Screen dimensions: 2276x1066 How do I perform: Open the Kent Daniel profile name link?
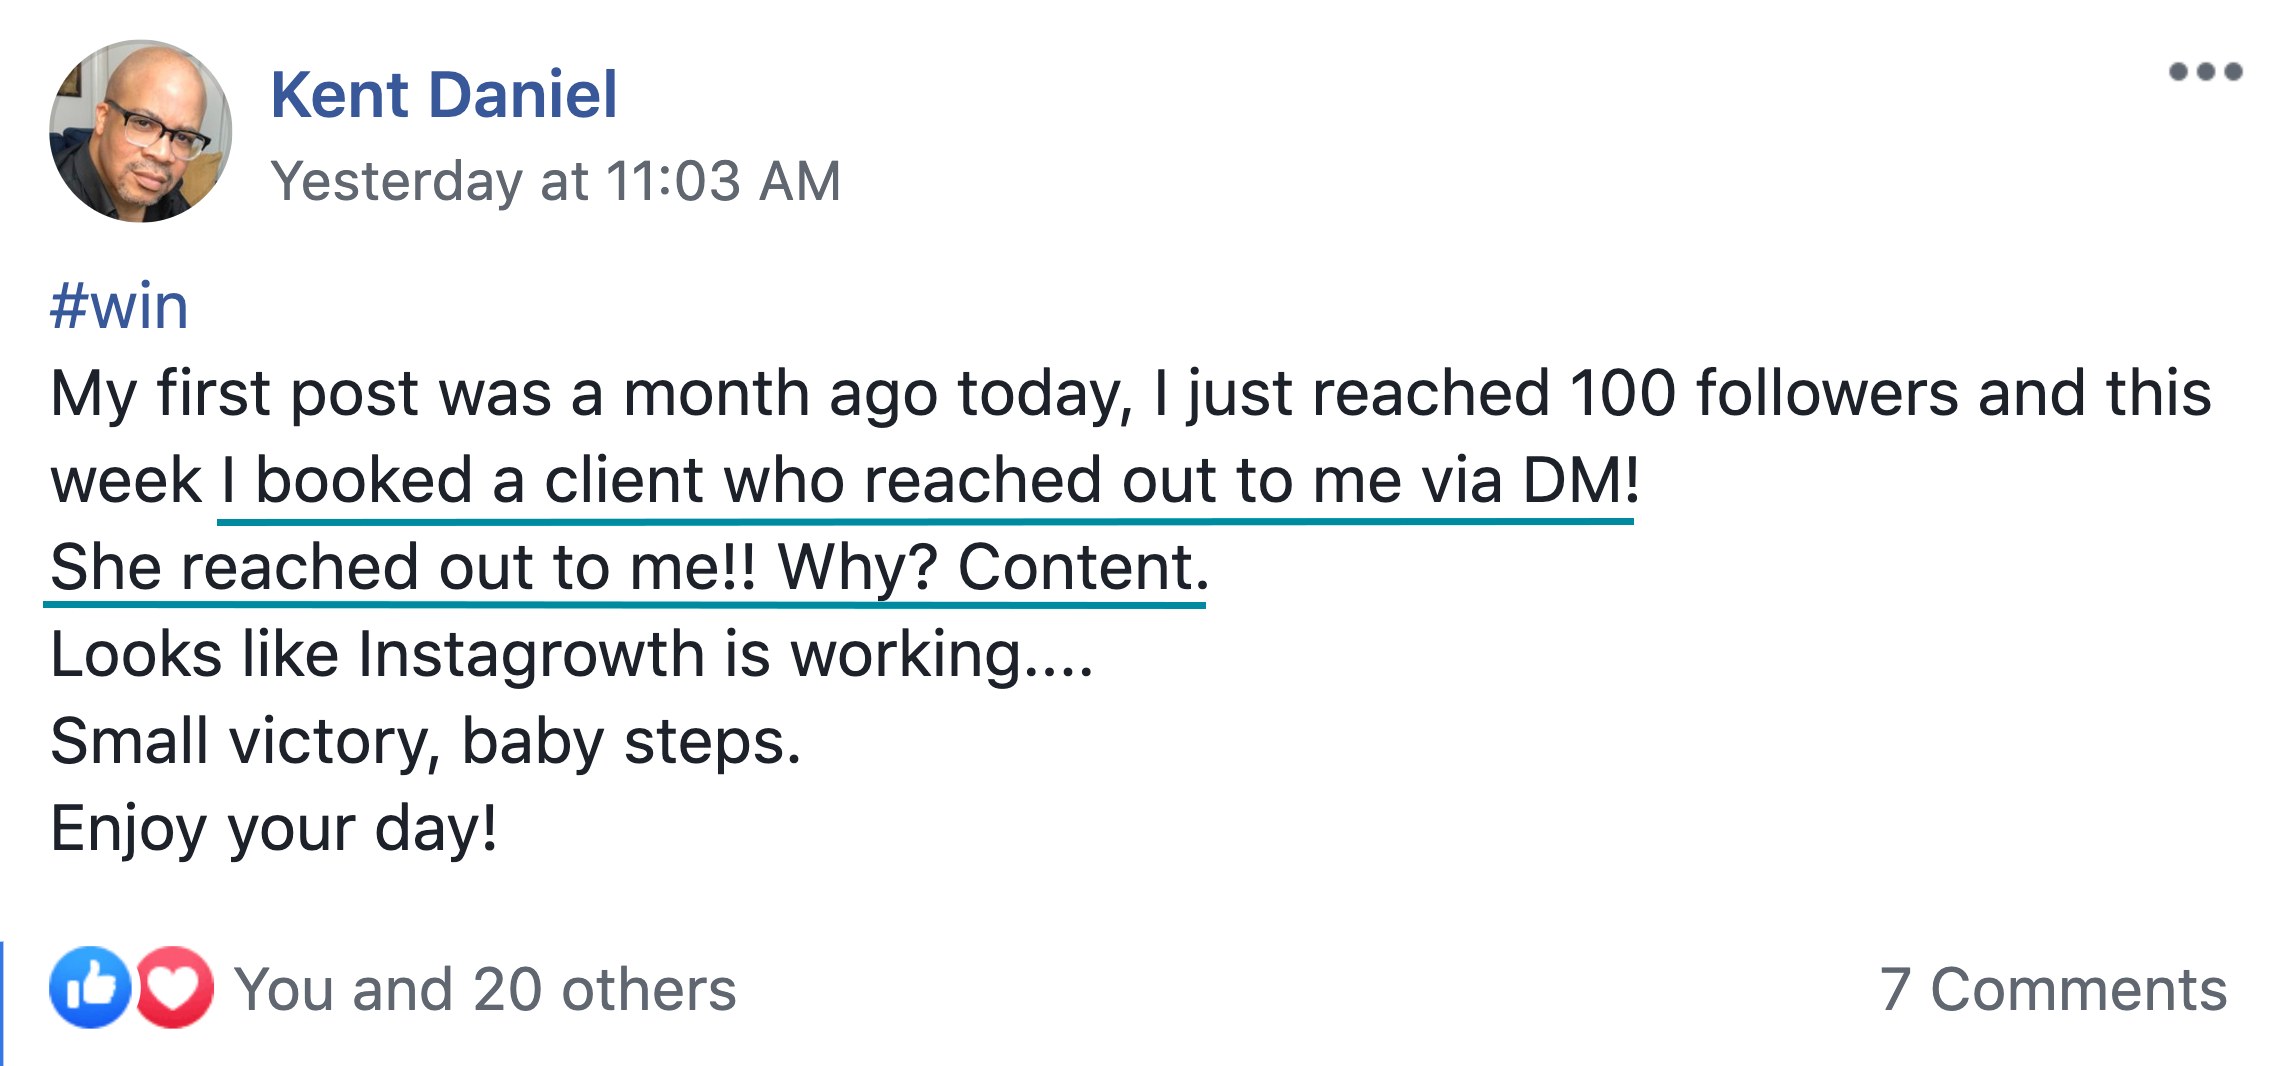click(x=444, y=95)
